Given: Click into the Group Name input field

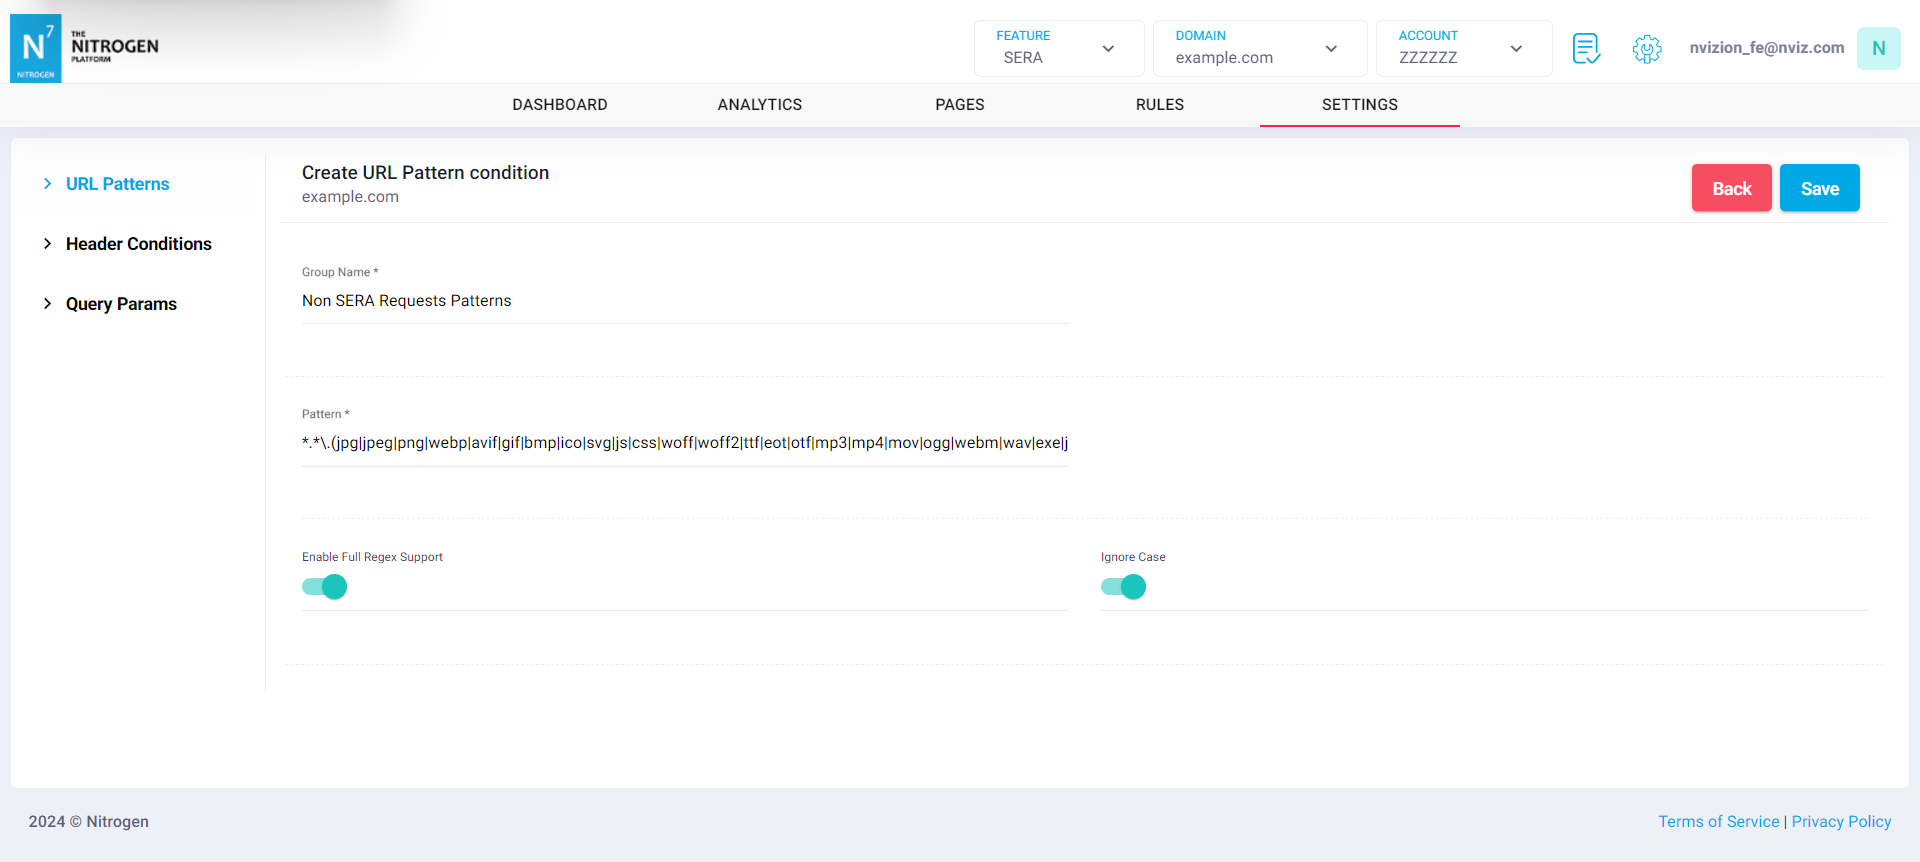Looking at the screenshot, I should click(685, 301).
